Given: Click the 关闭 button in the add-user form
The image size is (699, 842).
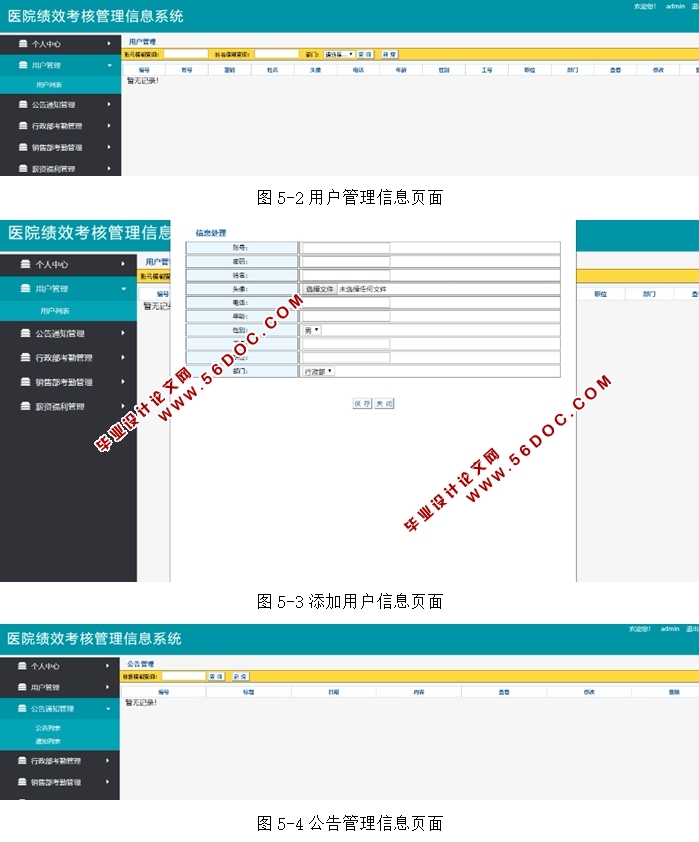Looking at the screenshot, I should [x=384, y=404].
